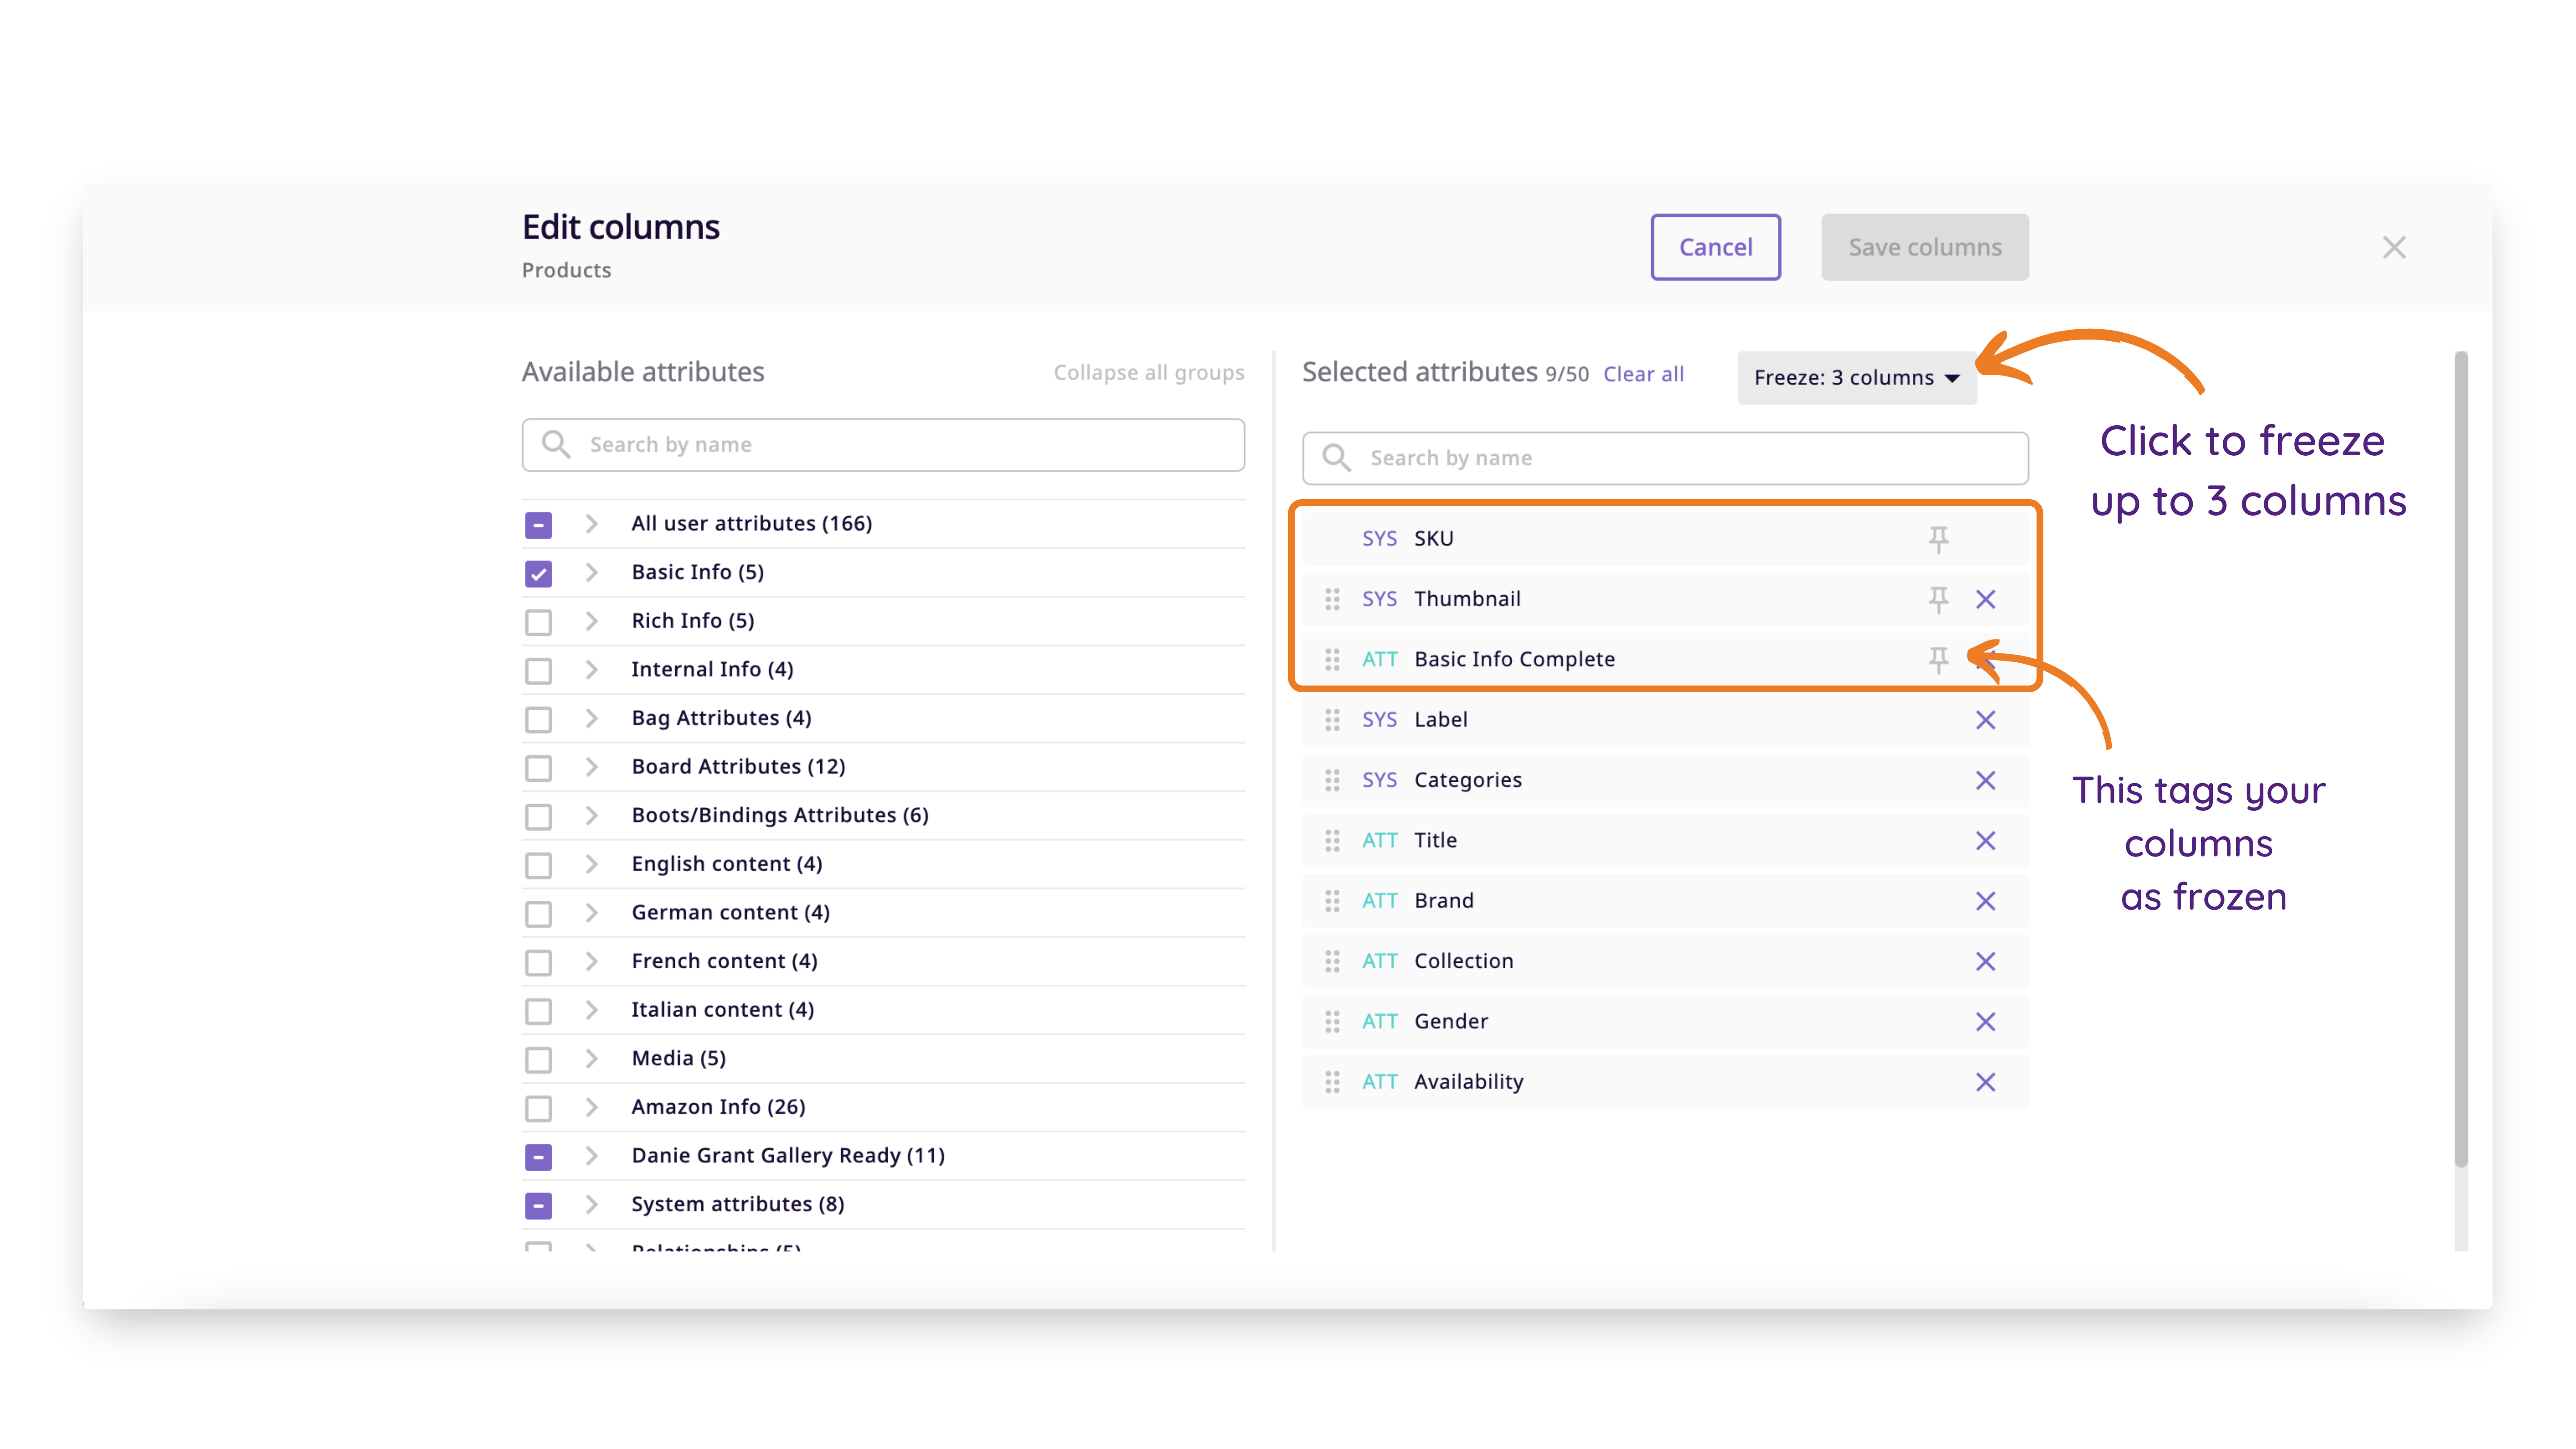The width and height of the screenshot is (2576, 1449).
Task: Click the drag handle on the Title row
Action: (x=1332, y=841)
